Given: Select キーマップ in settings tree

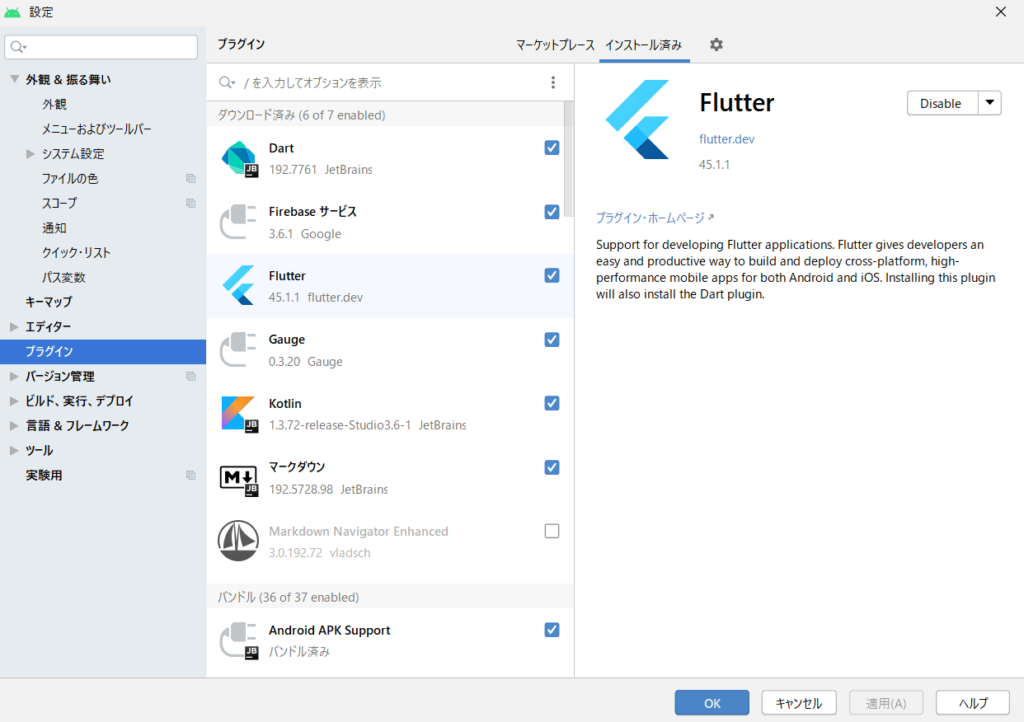Looking at the screenshot, I should point(49,302).
